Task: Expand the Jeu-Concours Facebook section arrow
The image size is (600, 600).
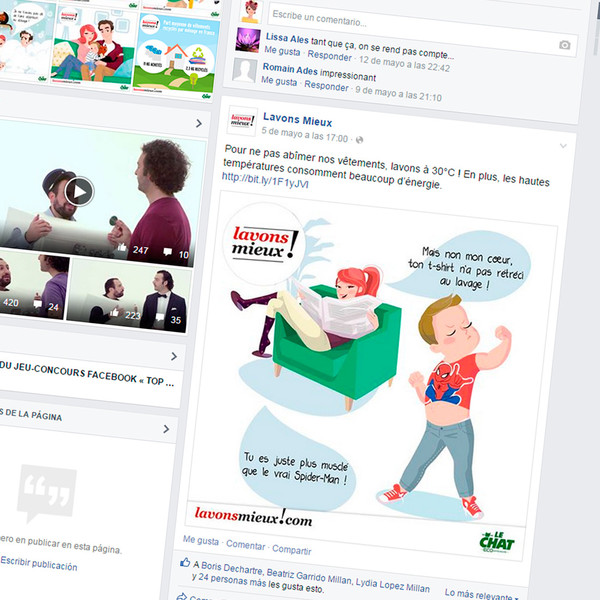Action: 173,355
